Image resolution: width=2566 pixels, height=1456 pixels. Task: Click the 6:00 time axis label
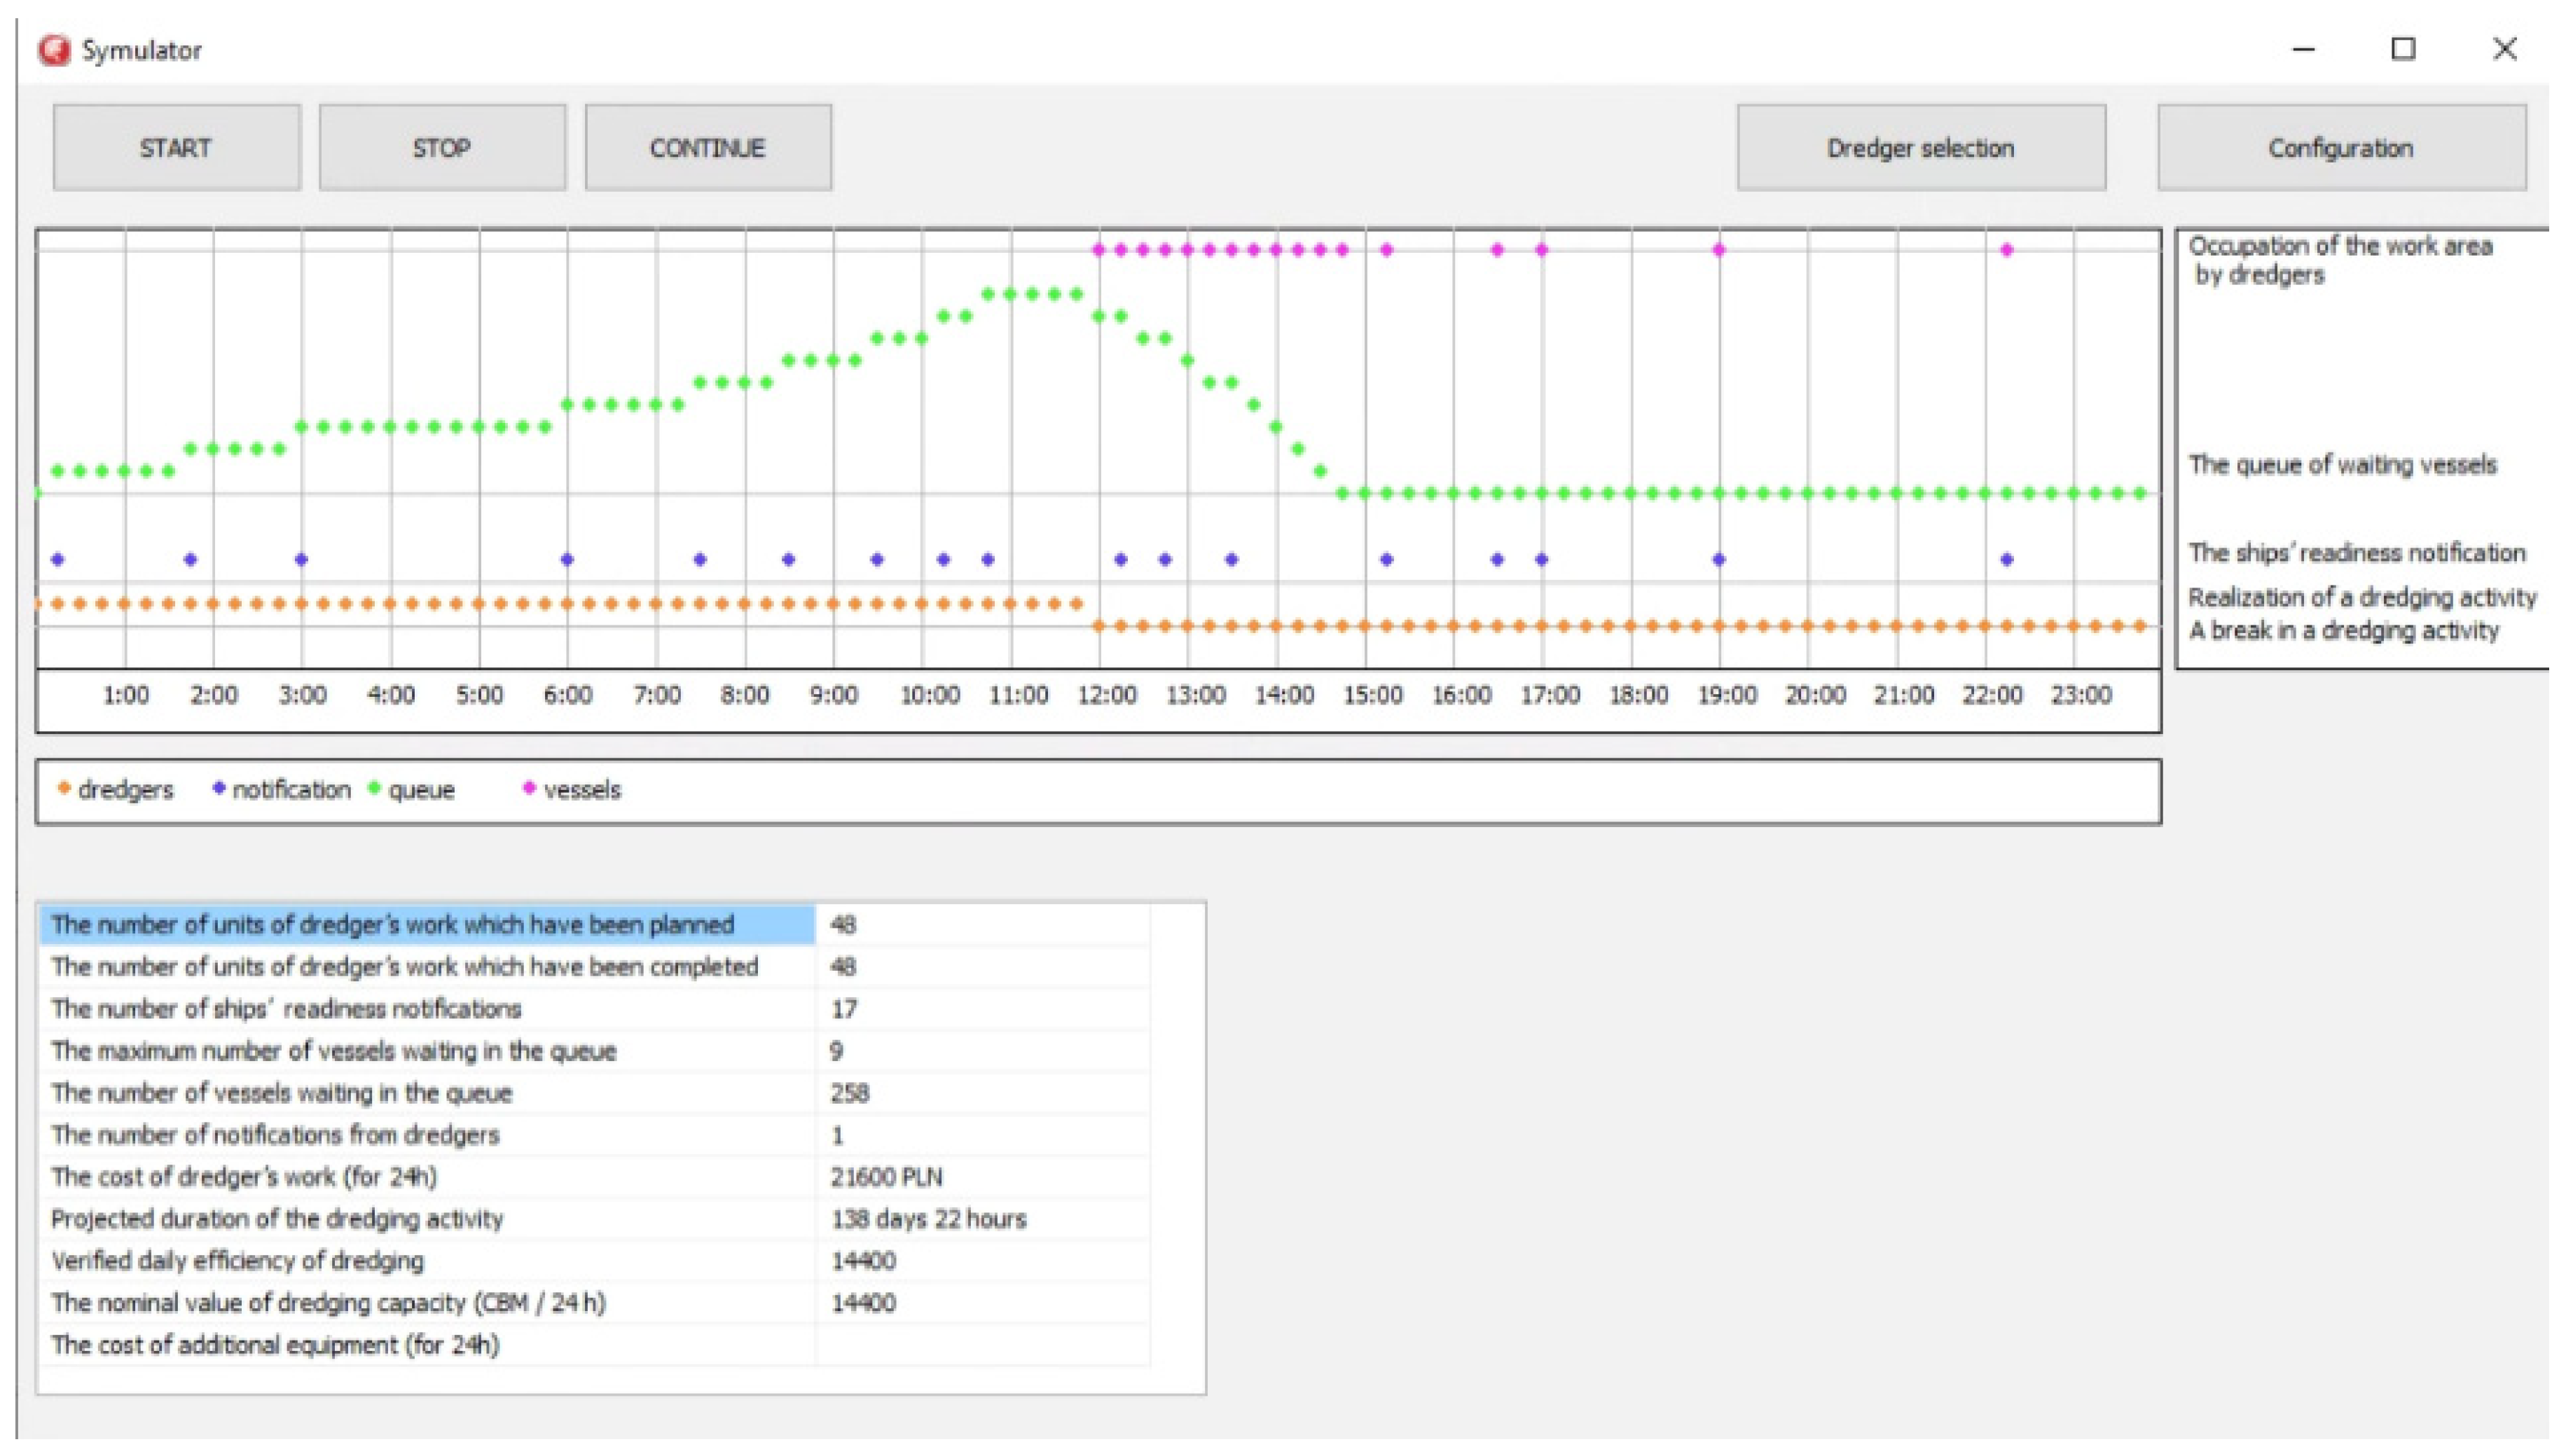pos(568,695)
